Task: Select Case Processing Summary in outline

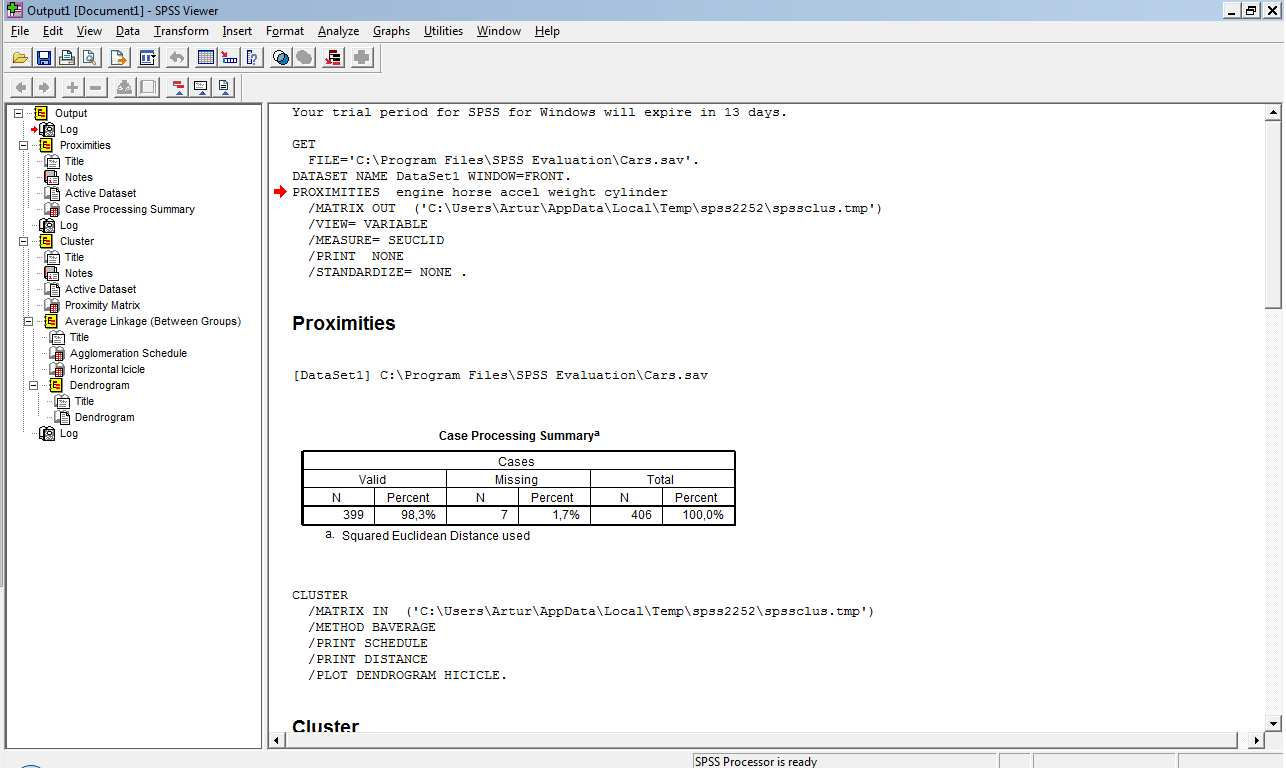Action: [x=130, y=209]
